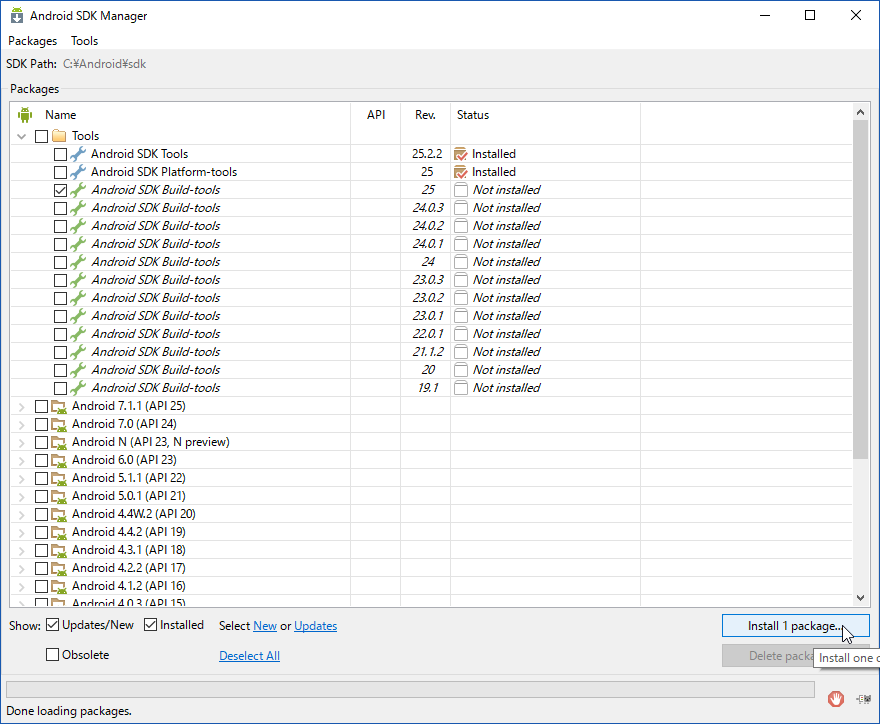This screenshot has height=724, width=880.
Task: Expand Android 7.0 (API 24) node
Action: 22,424
